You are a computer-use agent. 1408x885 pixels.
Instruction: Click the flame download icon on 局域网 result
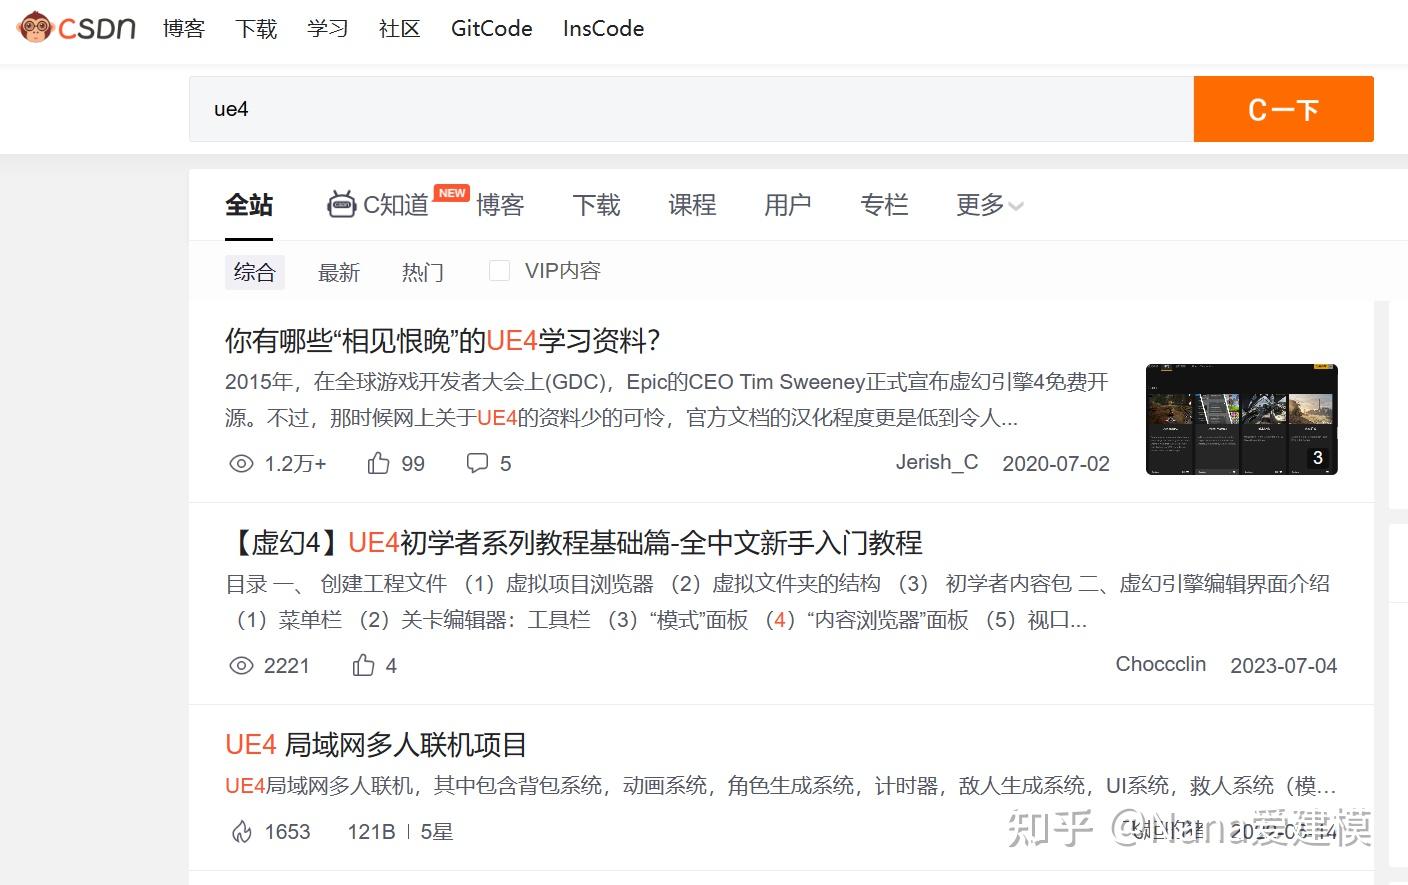click(x=243, y=830)
